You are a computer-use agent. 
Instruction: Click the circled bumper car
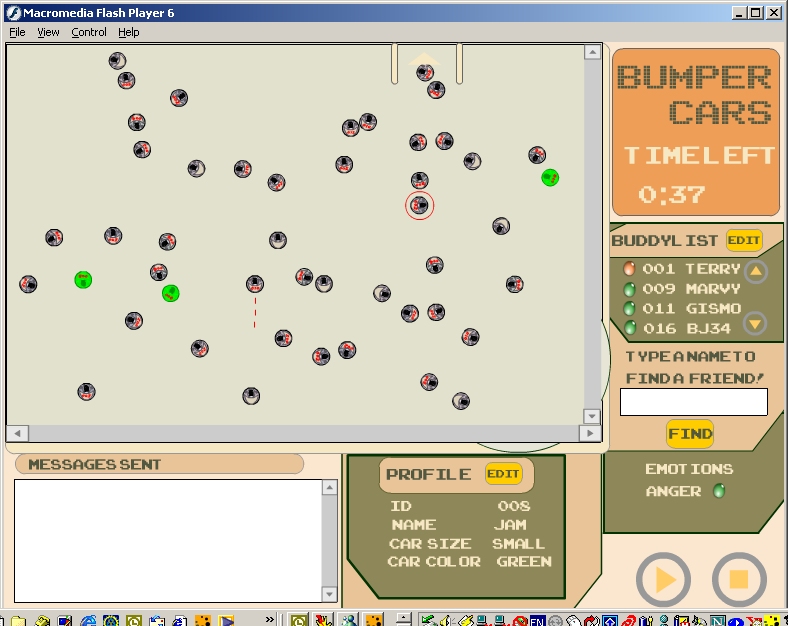pos(420,205)
